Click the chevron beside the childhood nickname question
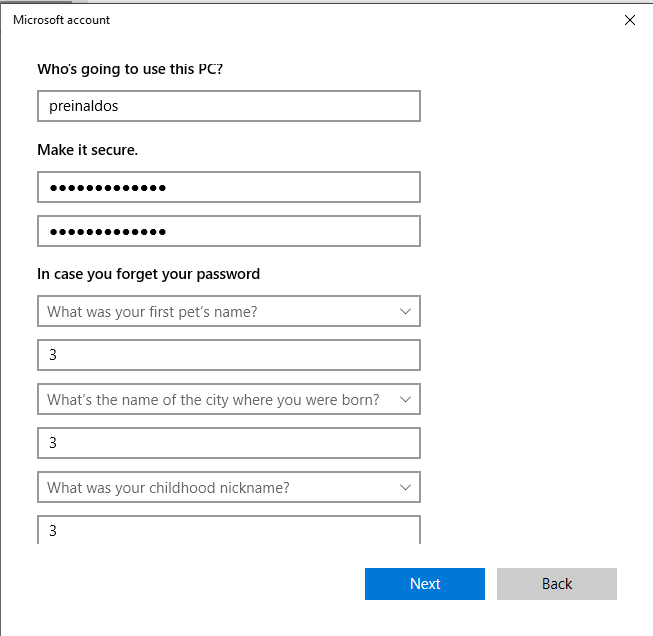This screenshot has width=653, height=636. [x=405, y=487]
